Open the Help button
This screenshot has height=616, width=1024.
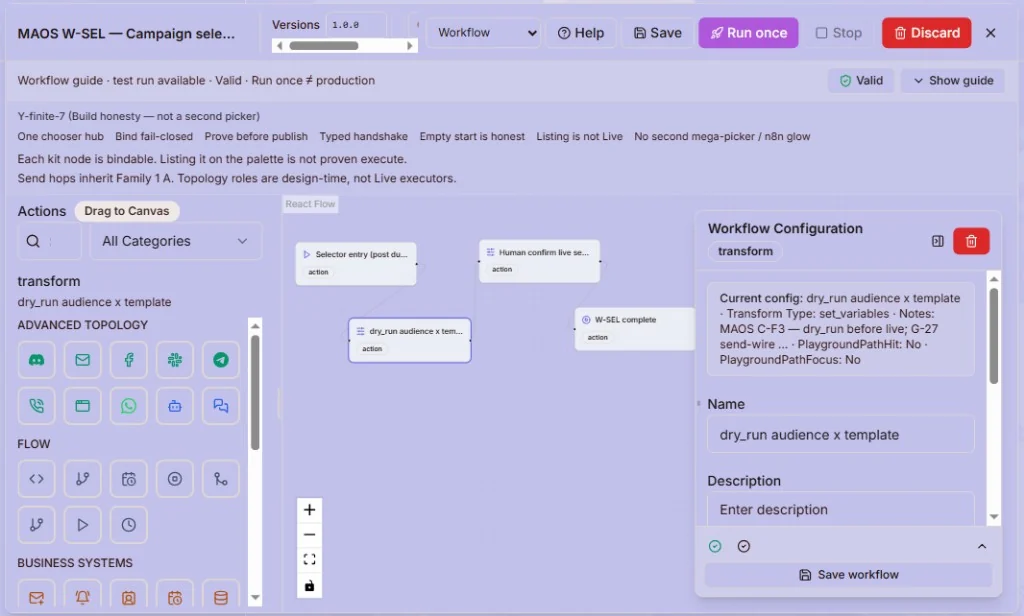(581, 33)
